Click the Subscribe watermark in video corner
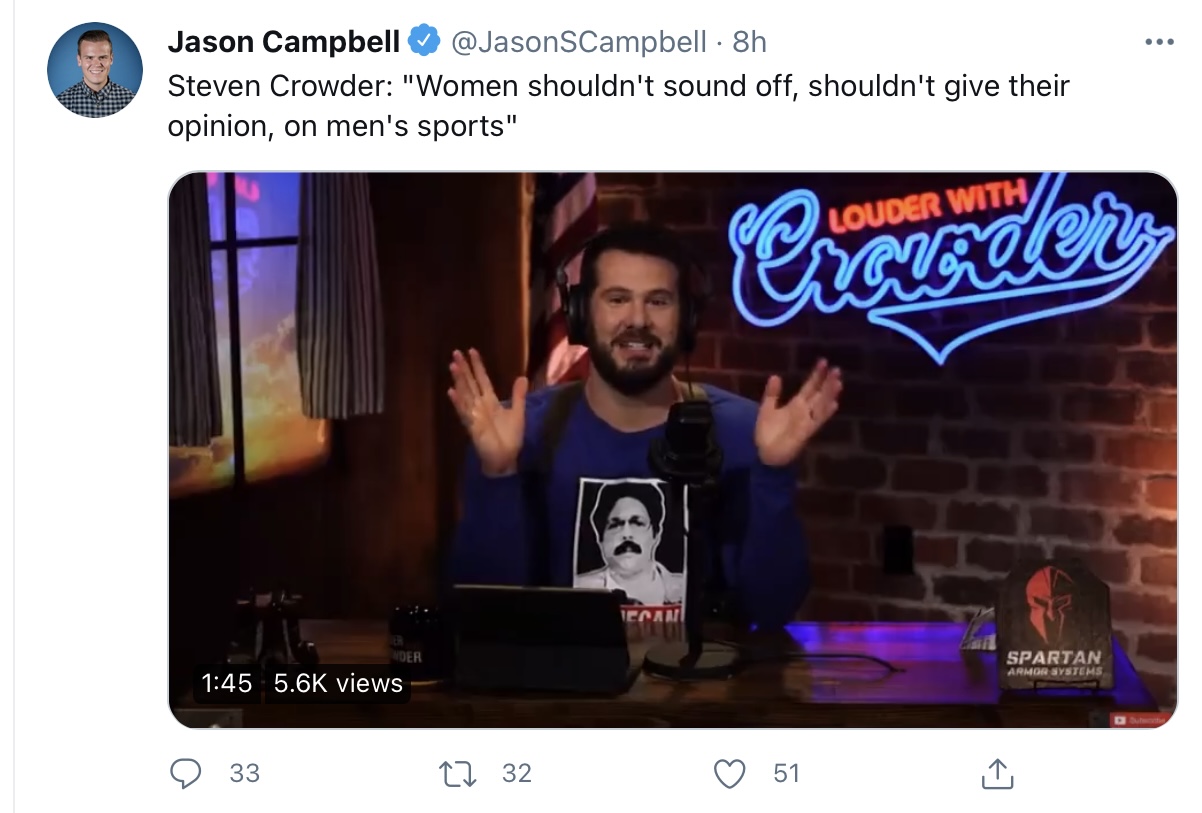 (x=1140, y=718)
